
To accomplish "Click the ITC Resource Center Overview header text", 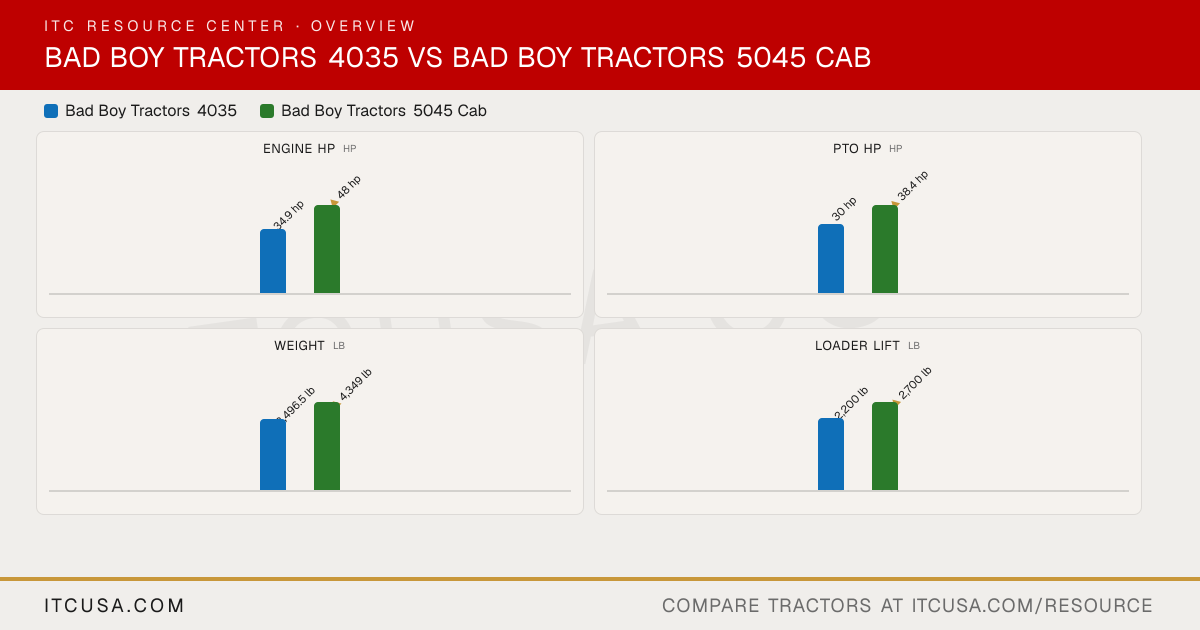I will coord(230,26).
